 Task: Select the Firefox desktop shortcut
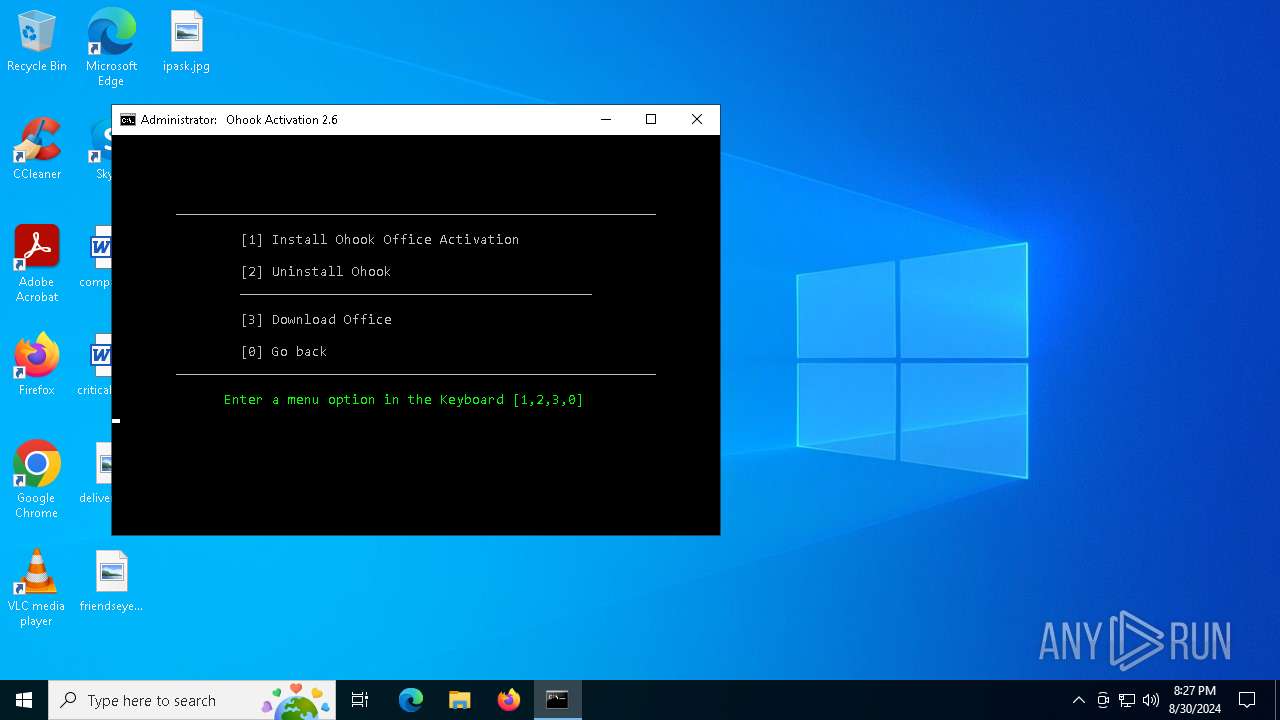(37, 365)
